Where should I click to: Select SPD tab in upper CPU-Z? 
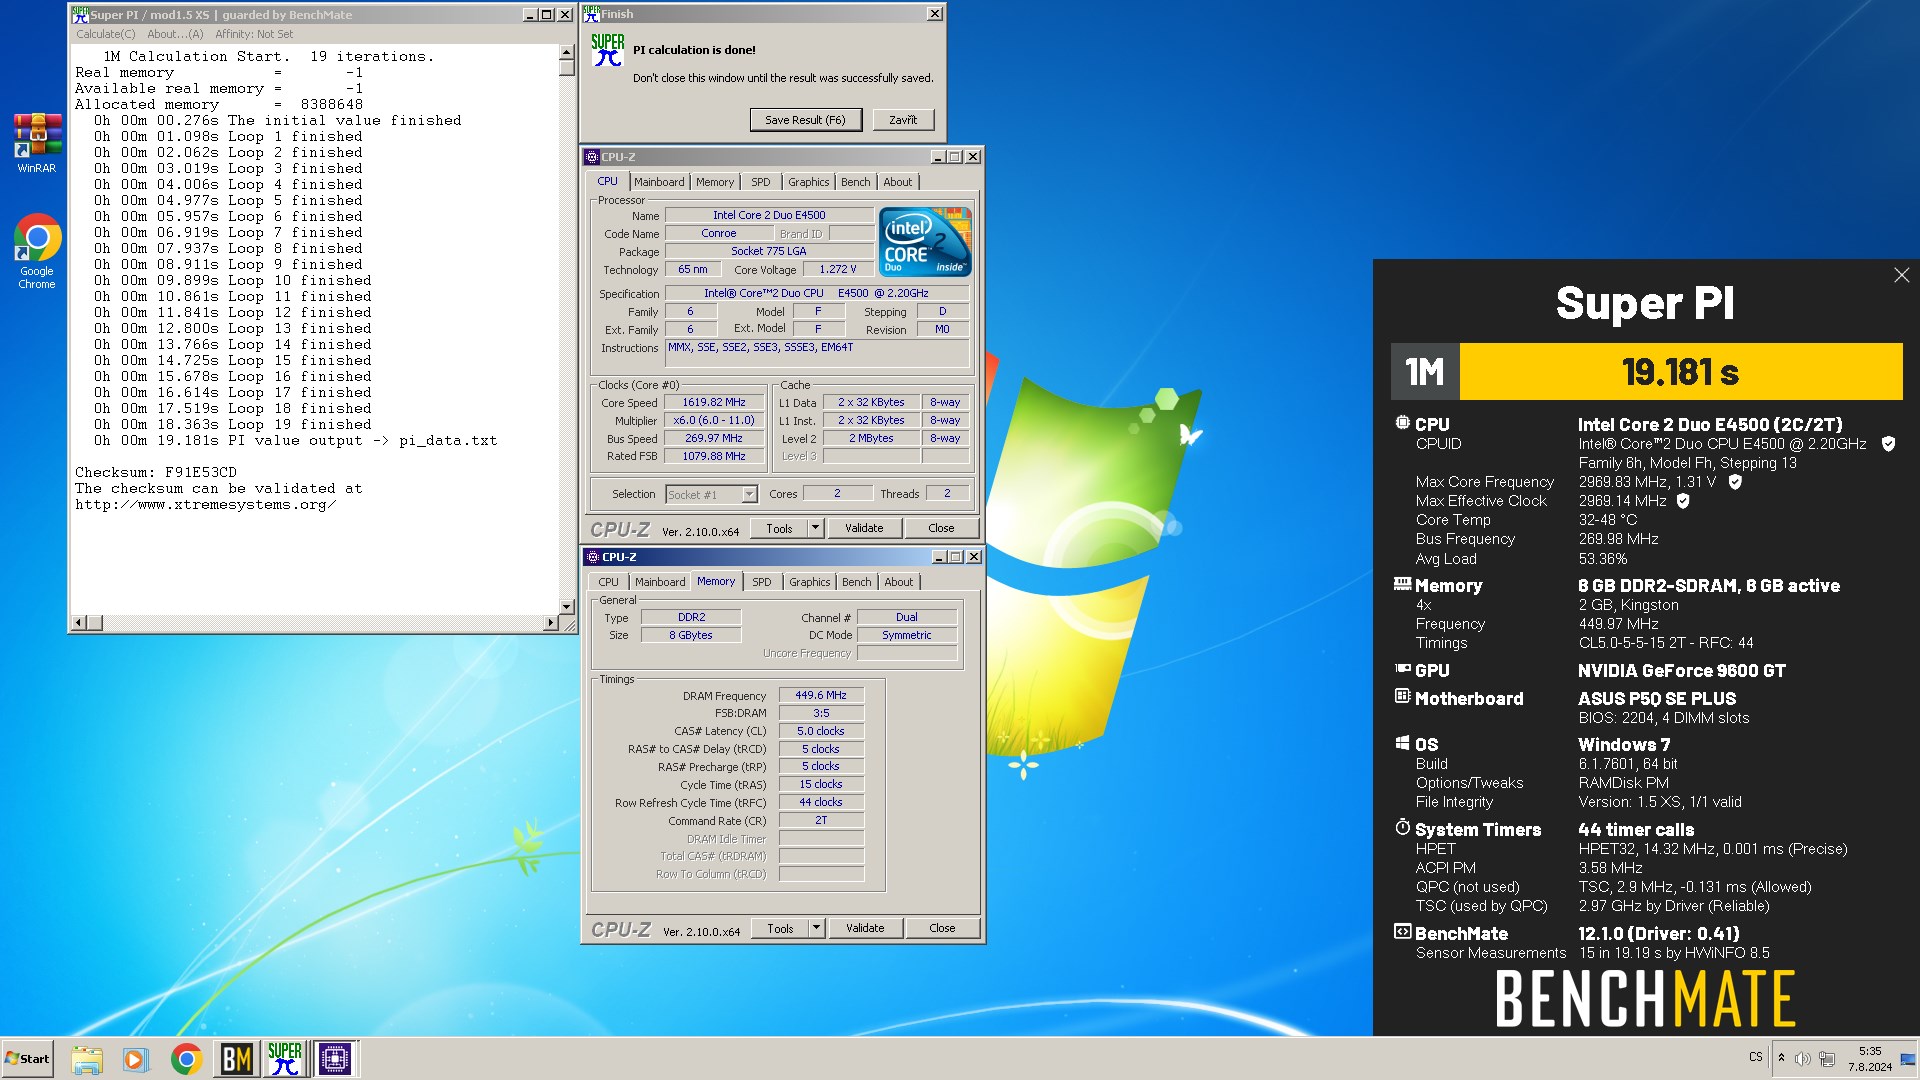tap(761, 182)
